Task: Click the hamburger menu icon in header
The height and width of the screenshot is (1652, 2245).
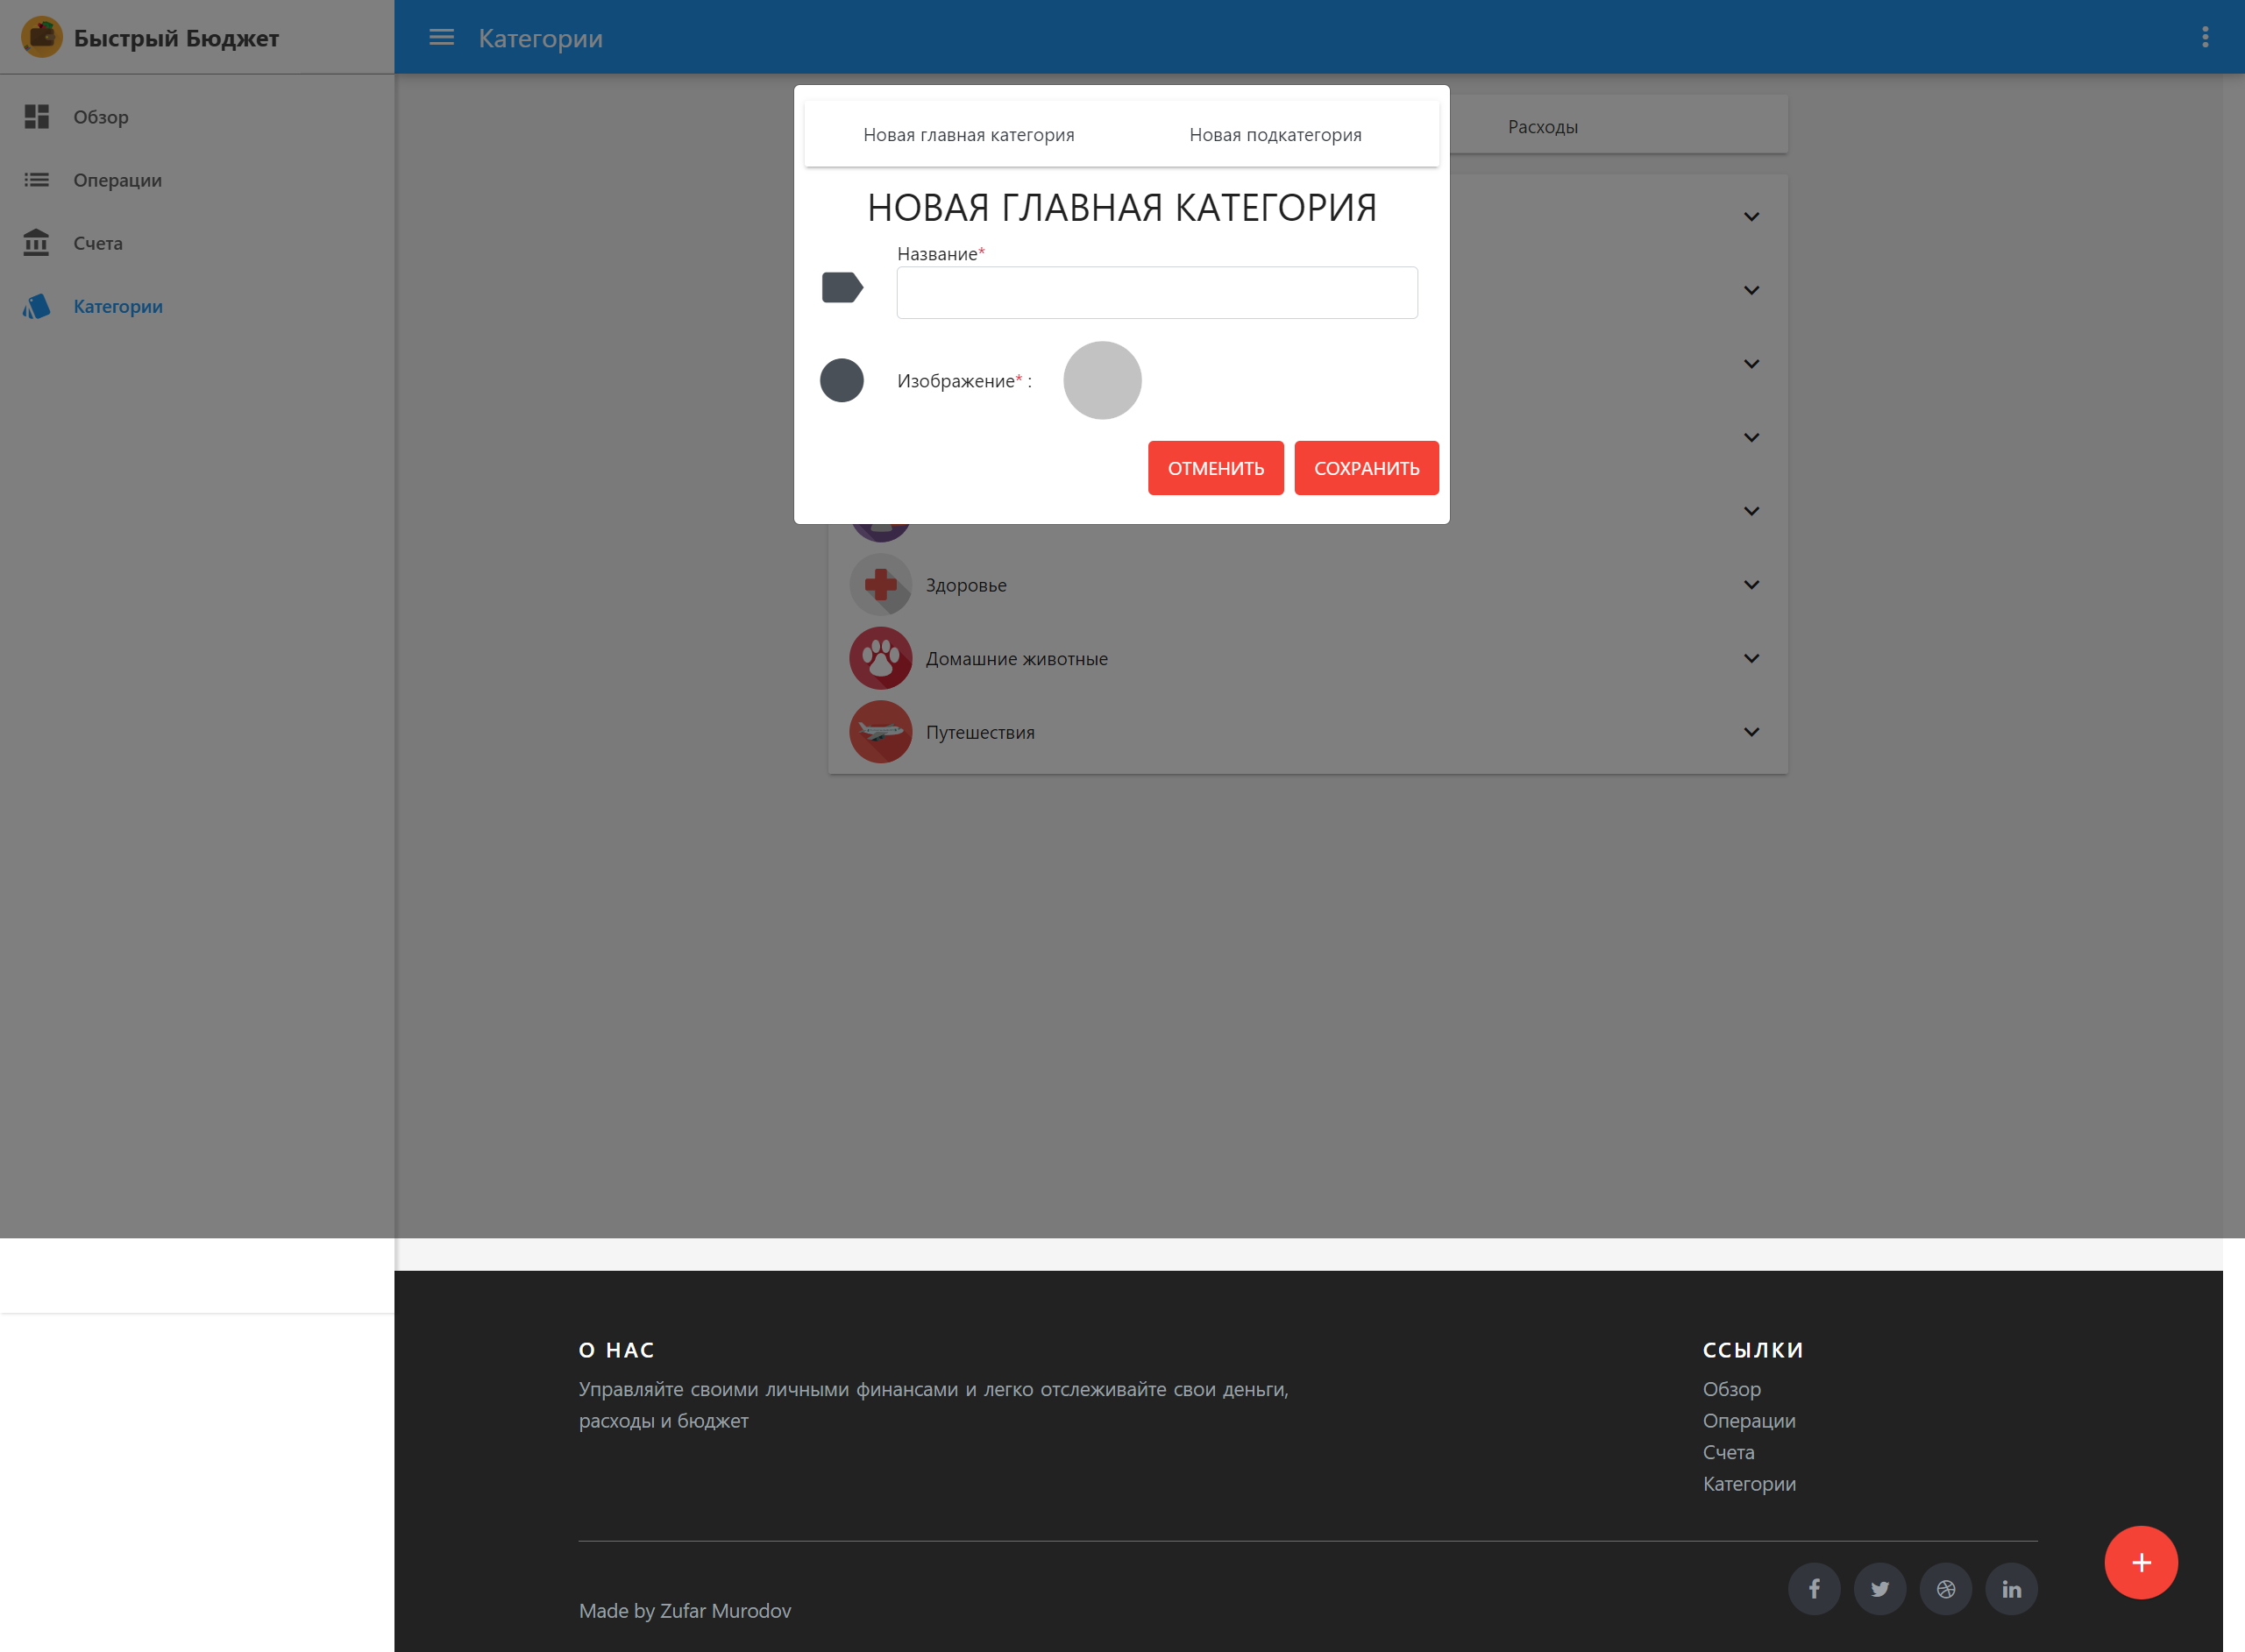Action: coord(441,37)
